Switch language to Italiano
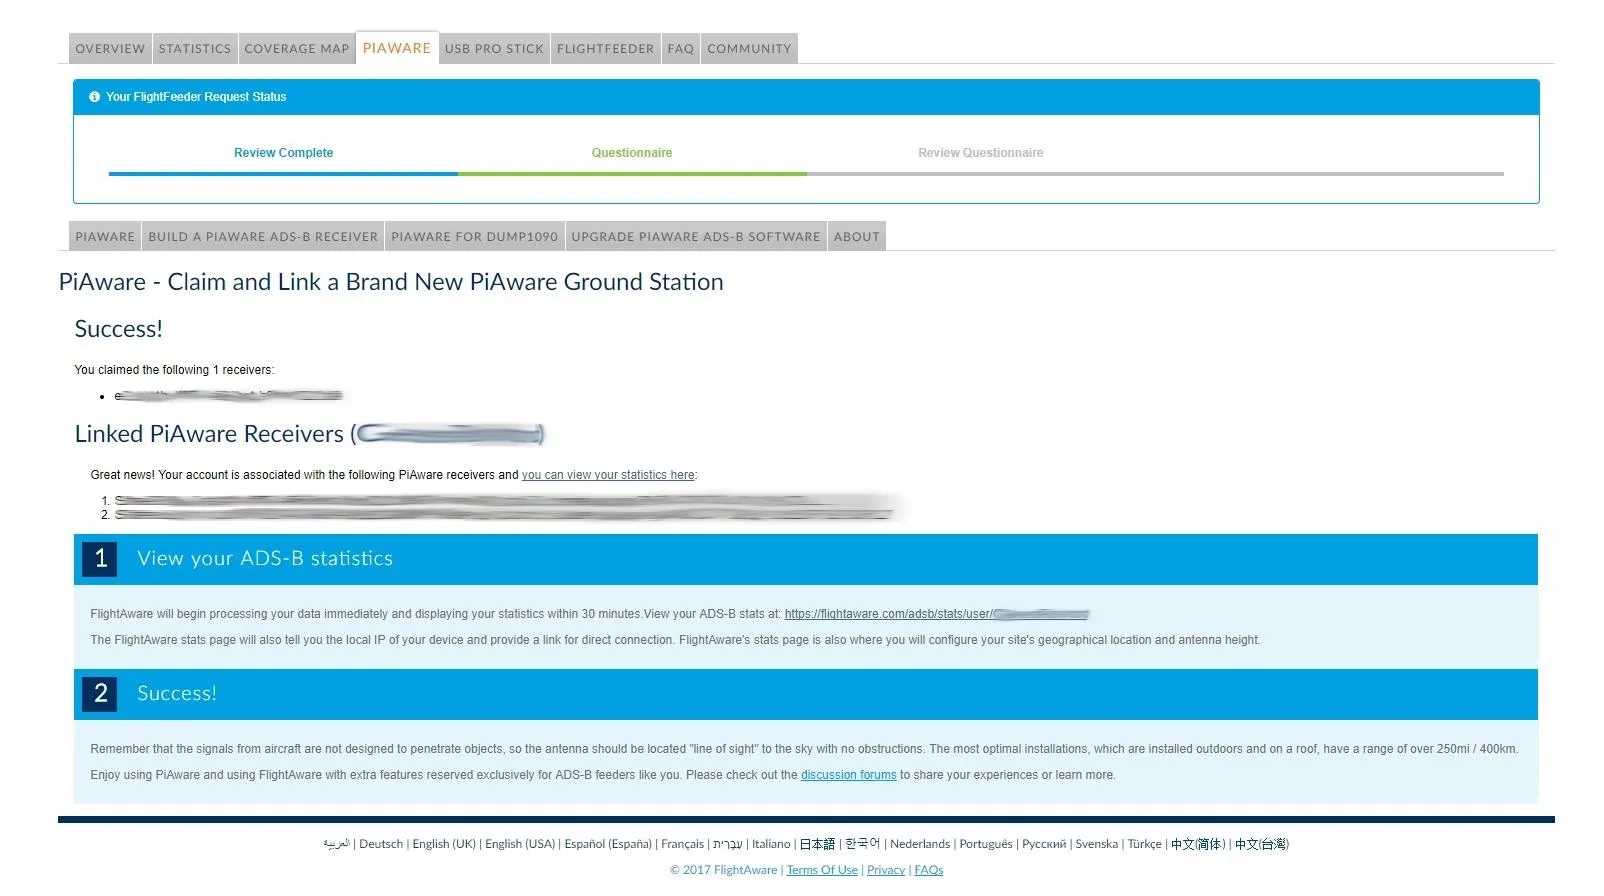The width and height of the screenshot is (1604, 896). [x=771, y=844]
